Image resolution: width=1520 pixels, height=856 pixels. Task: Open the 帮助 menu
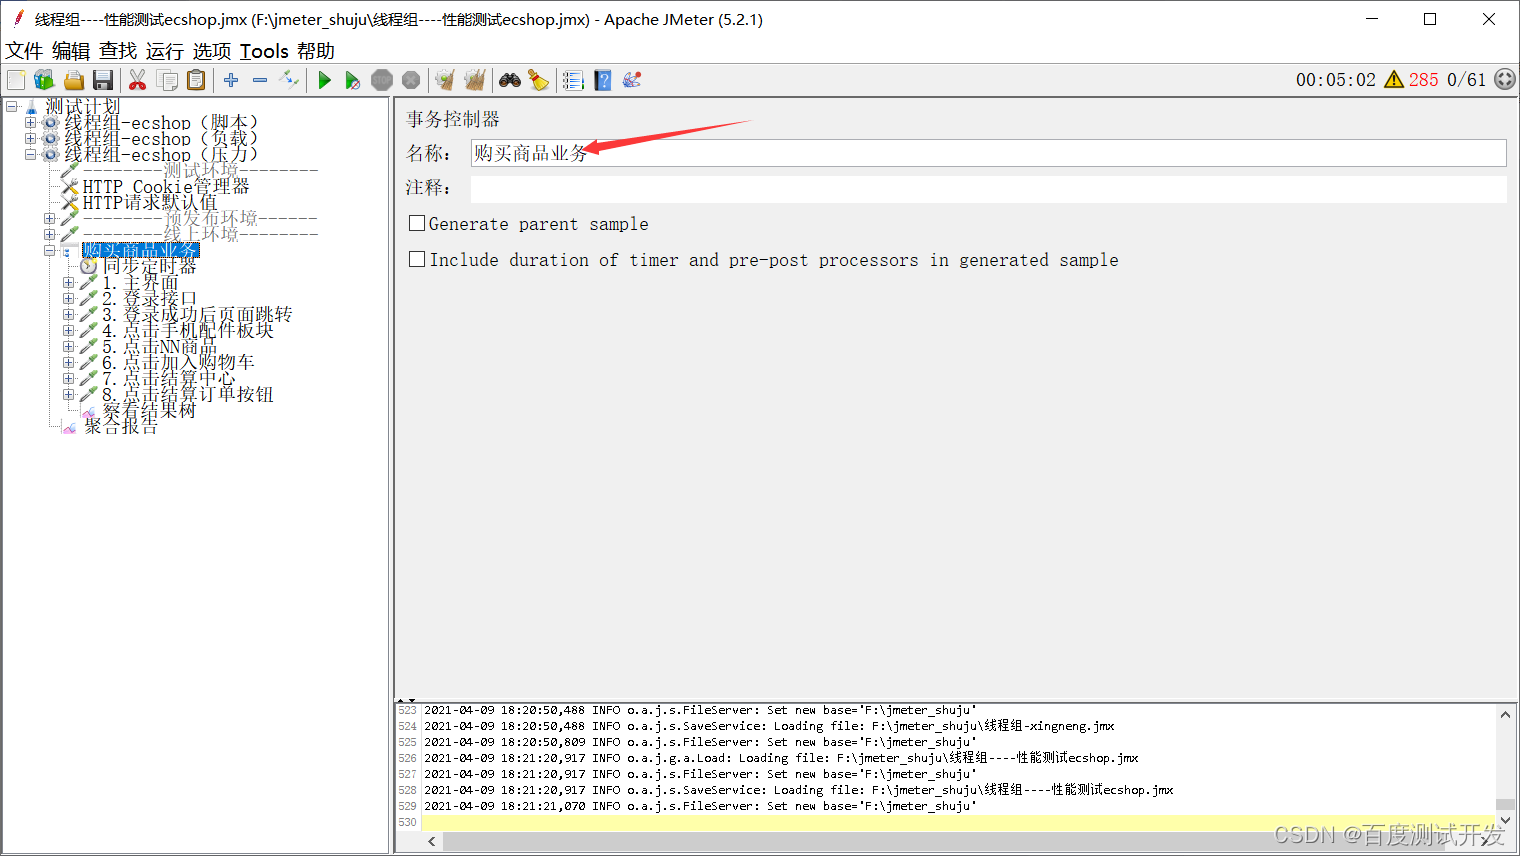(x=316, y=51)
